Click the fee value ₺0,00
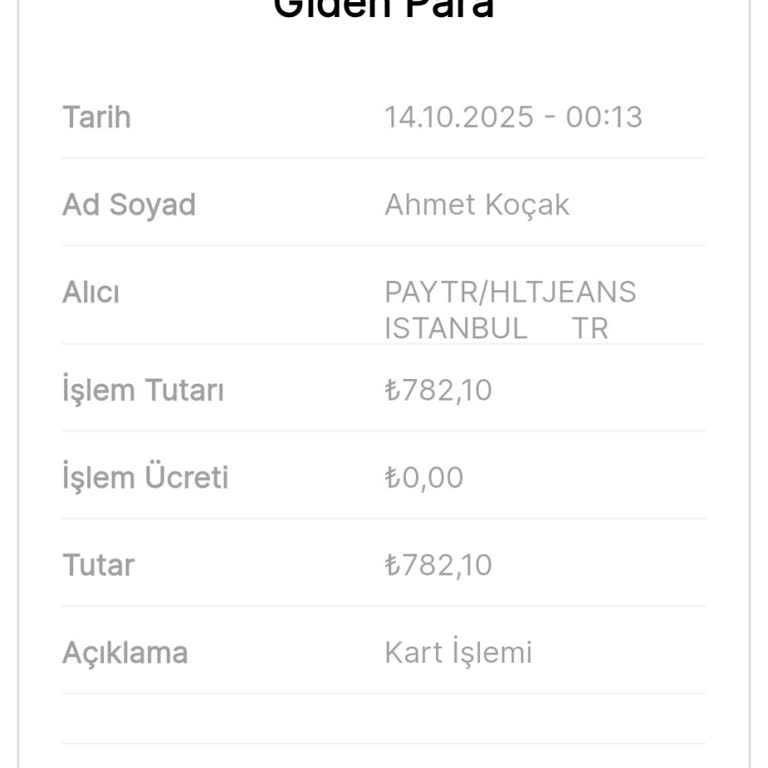 (424, 478)
